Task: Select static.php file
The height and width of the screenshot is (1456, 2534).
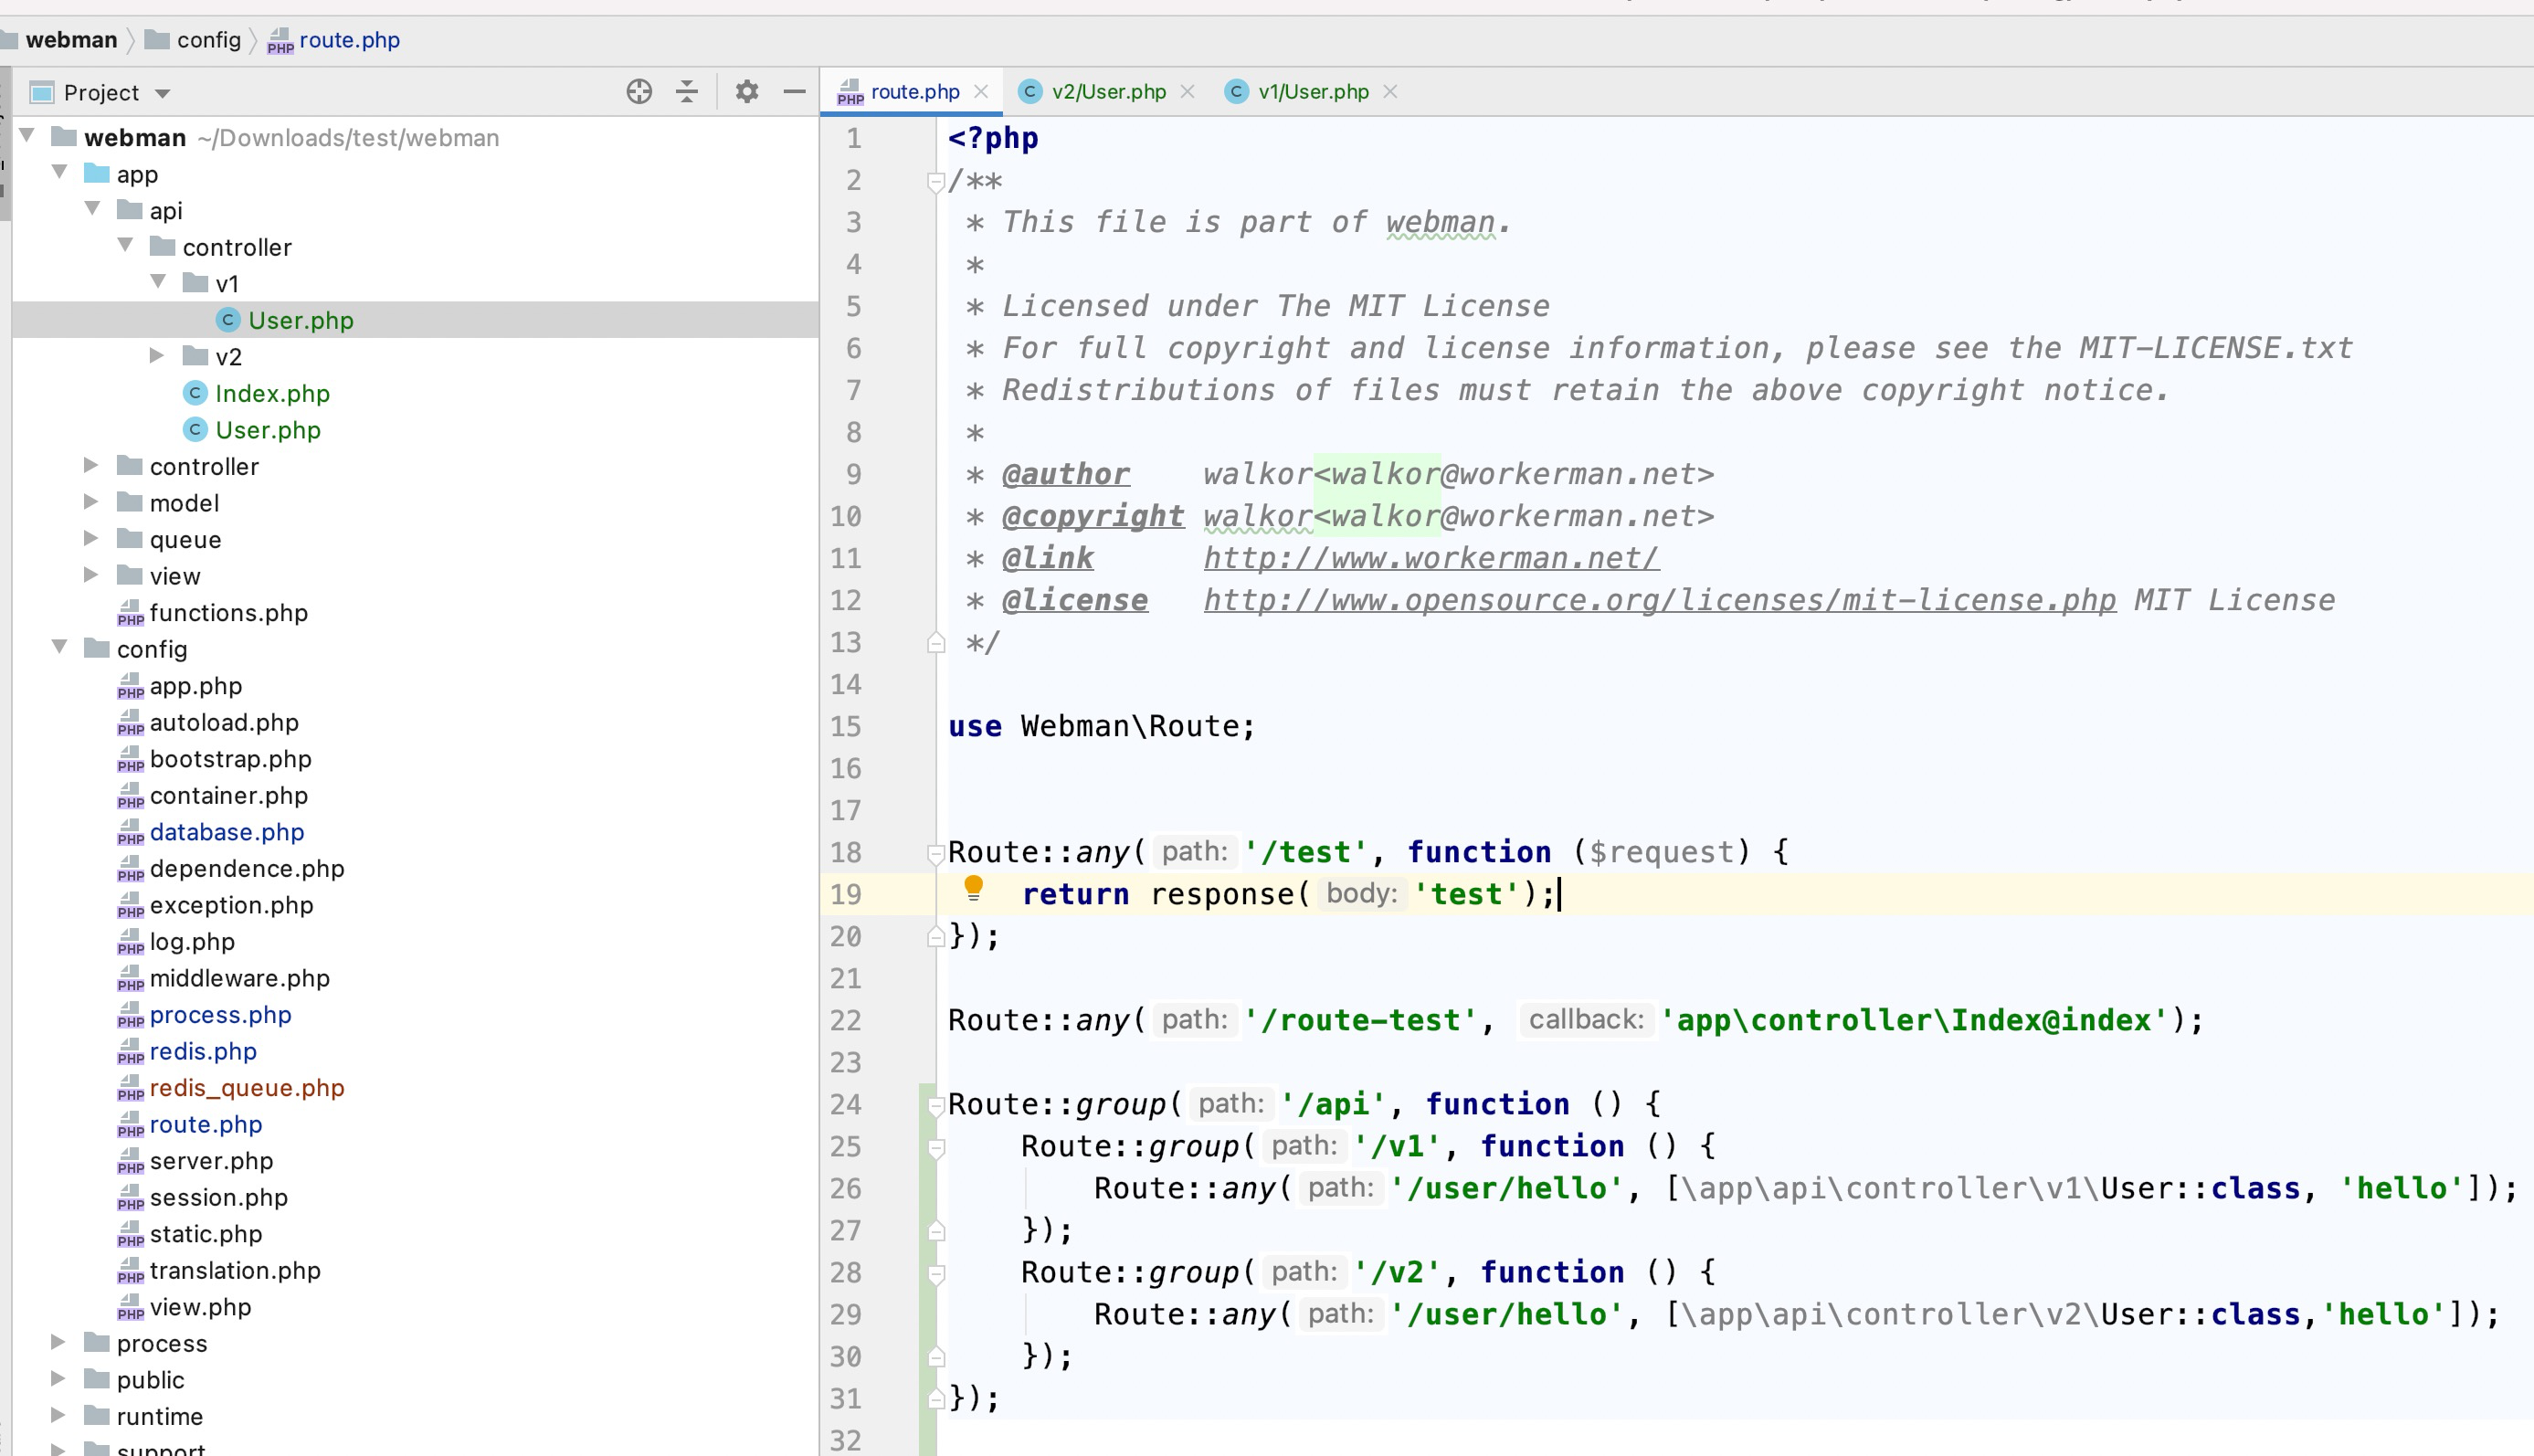Action: click(206, 1233)
